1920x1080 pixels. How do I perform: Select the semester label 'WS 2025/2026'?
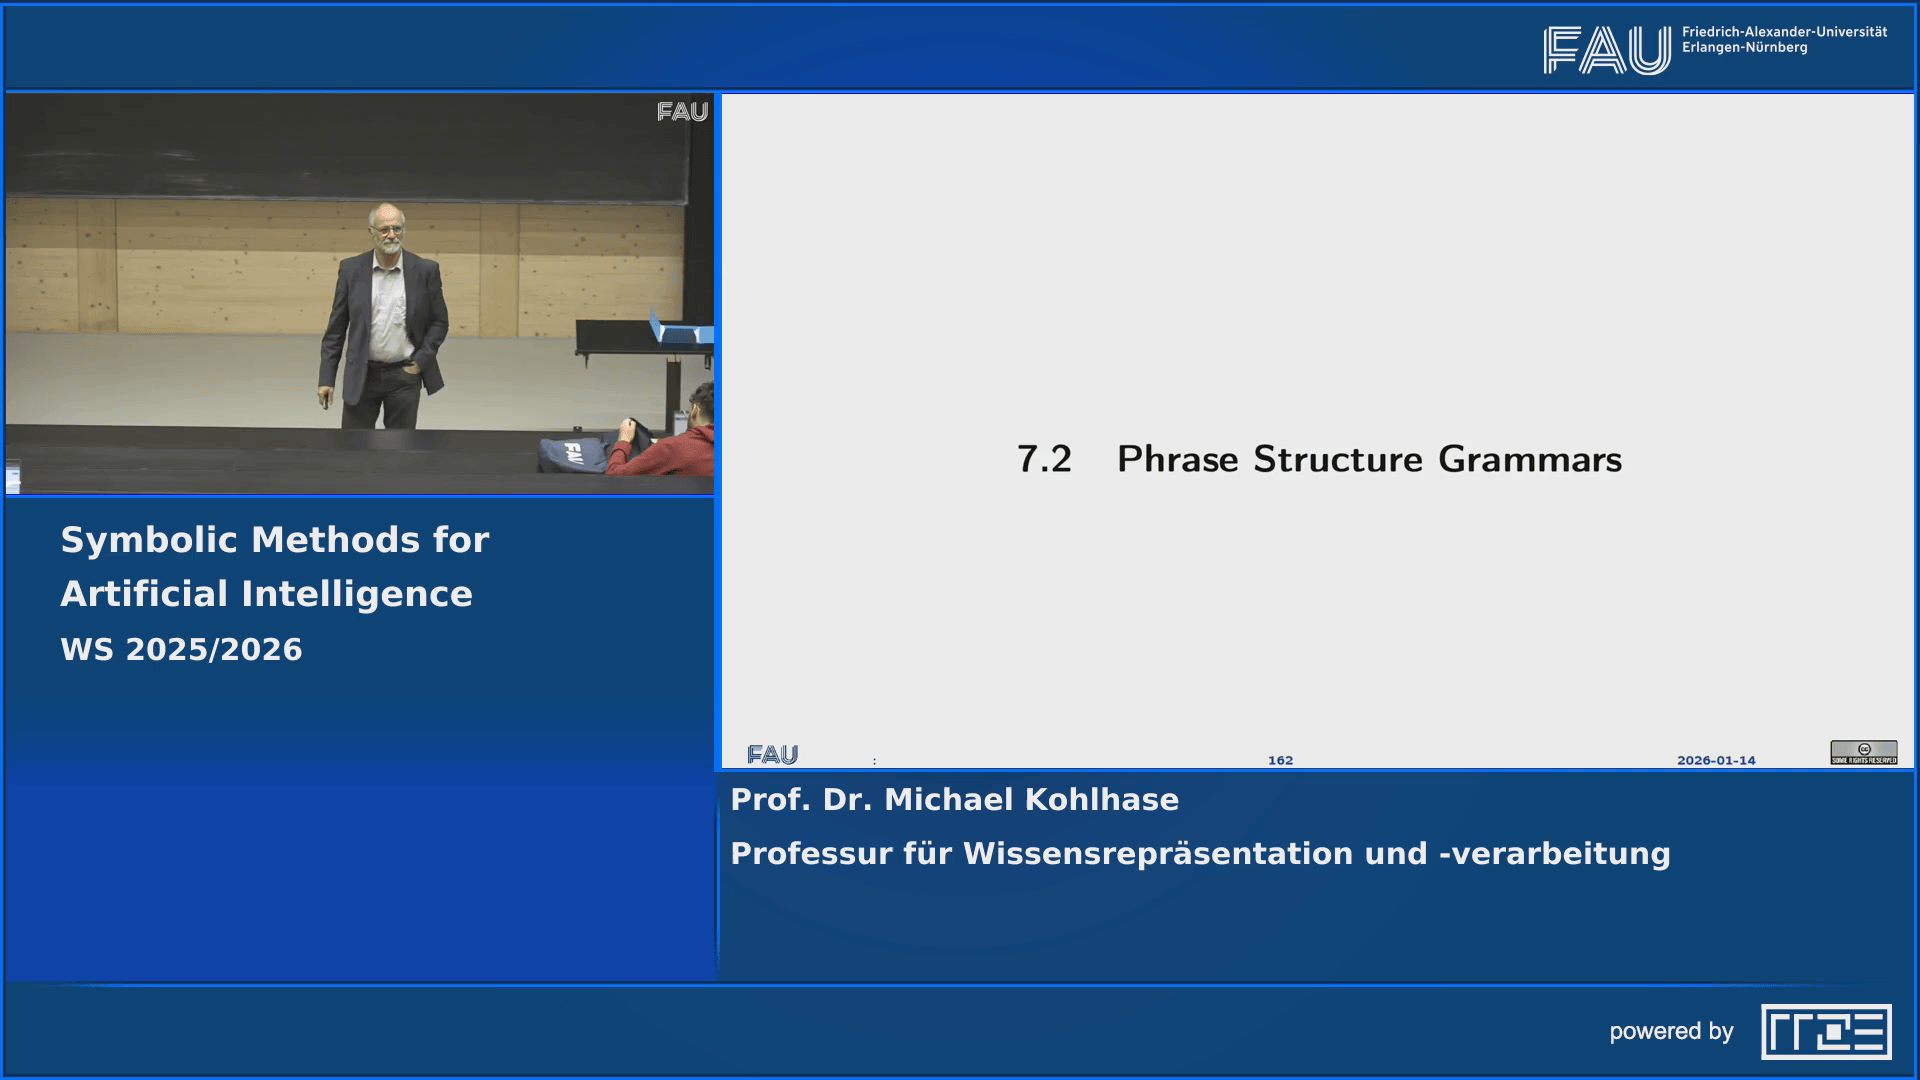point(182,649)
